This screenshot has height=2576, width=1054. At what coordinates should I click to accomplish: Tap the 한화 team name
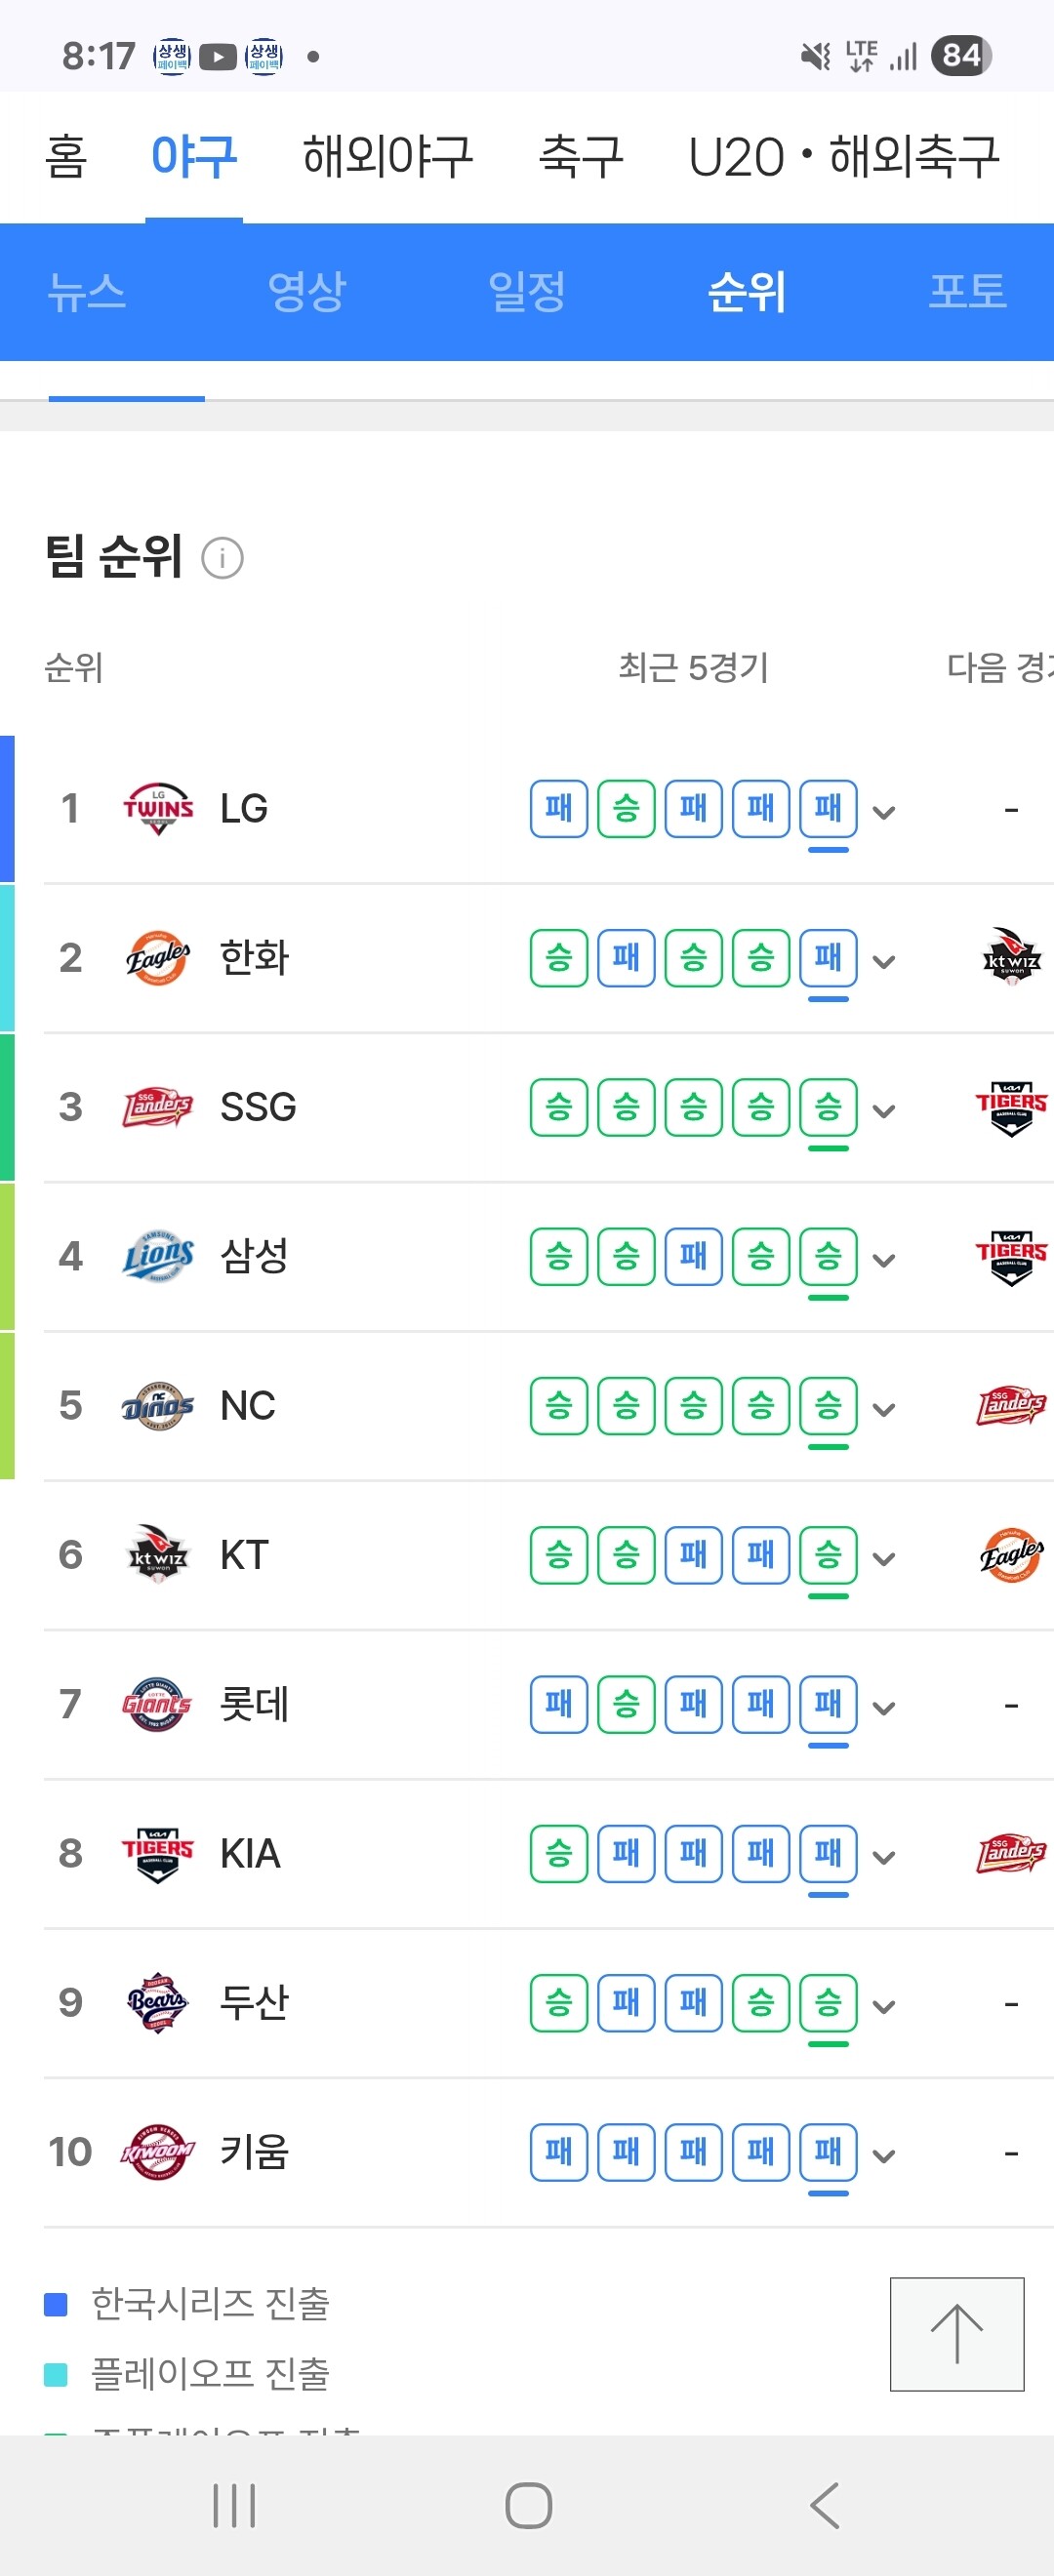[x=254, y=958]
